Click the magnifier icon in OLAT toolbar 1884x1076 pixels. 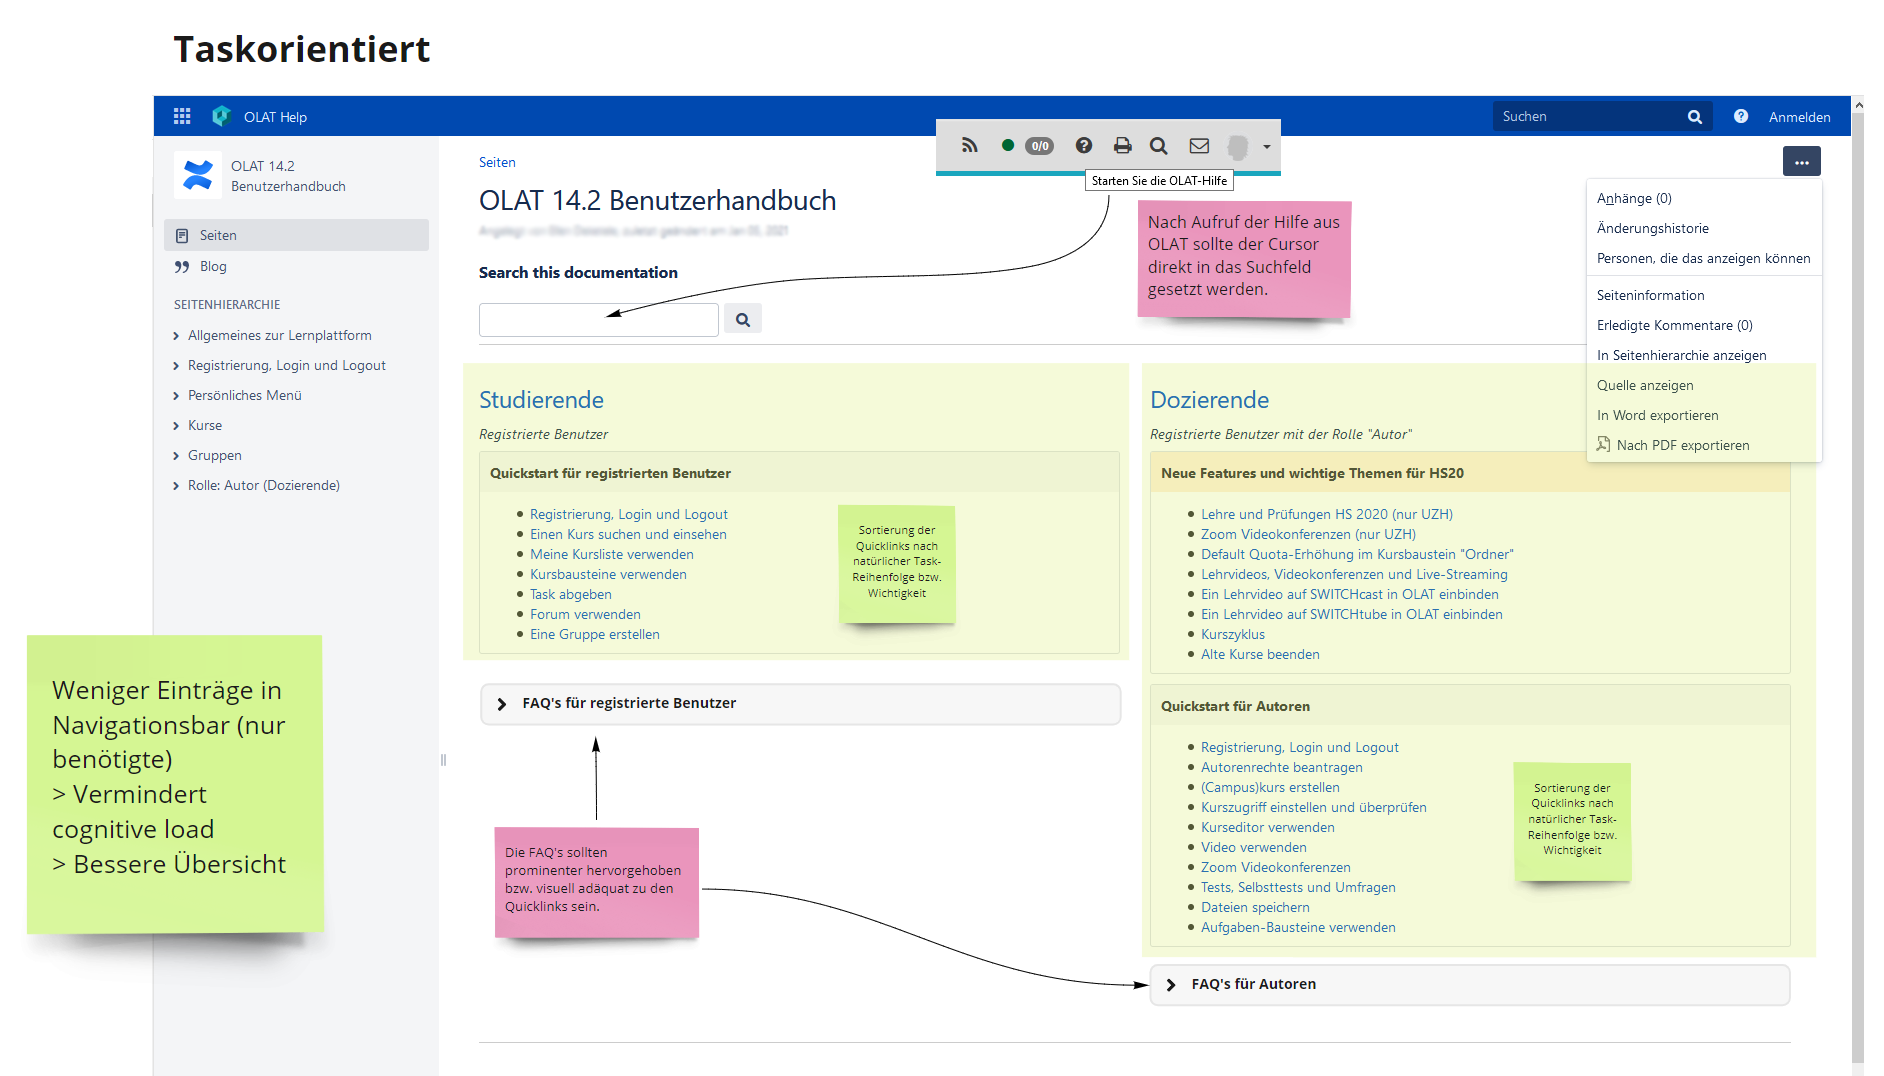click(x=1159, y=146)
